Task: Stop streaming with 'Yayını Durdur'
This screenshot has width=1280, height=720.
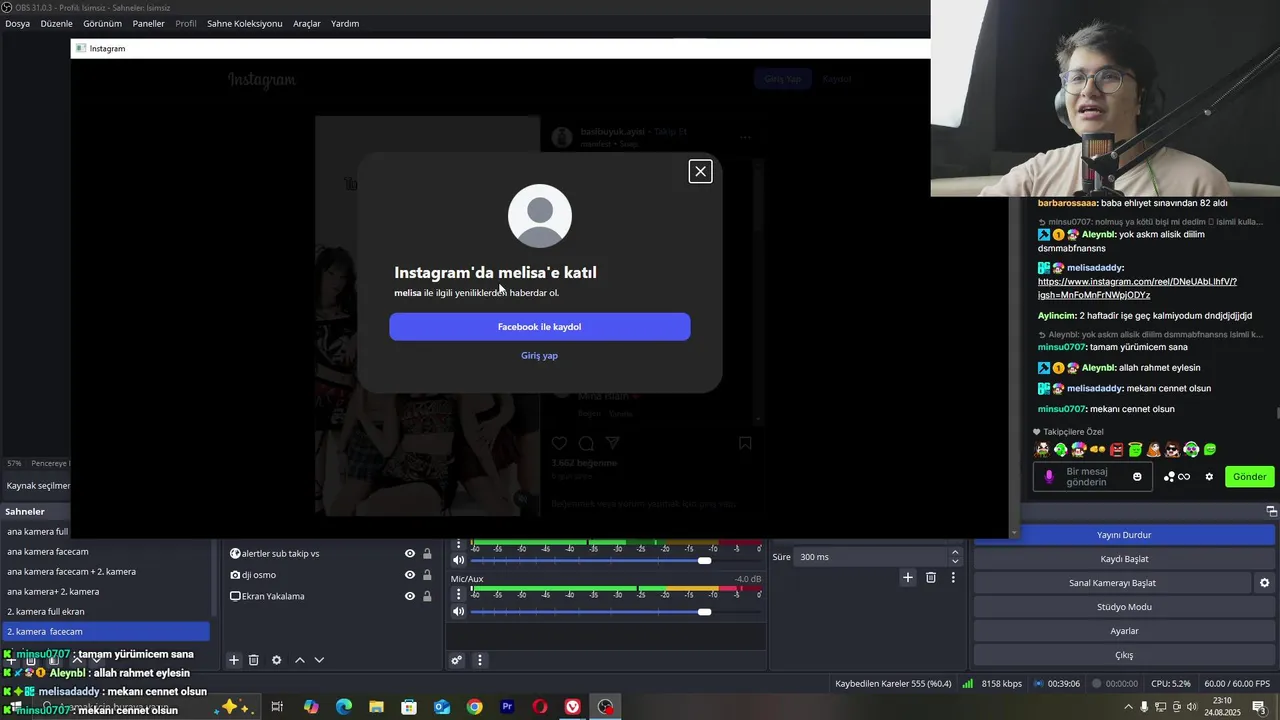Action: [1124, 535]
